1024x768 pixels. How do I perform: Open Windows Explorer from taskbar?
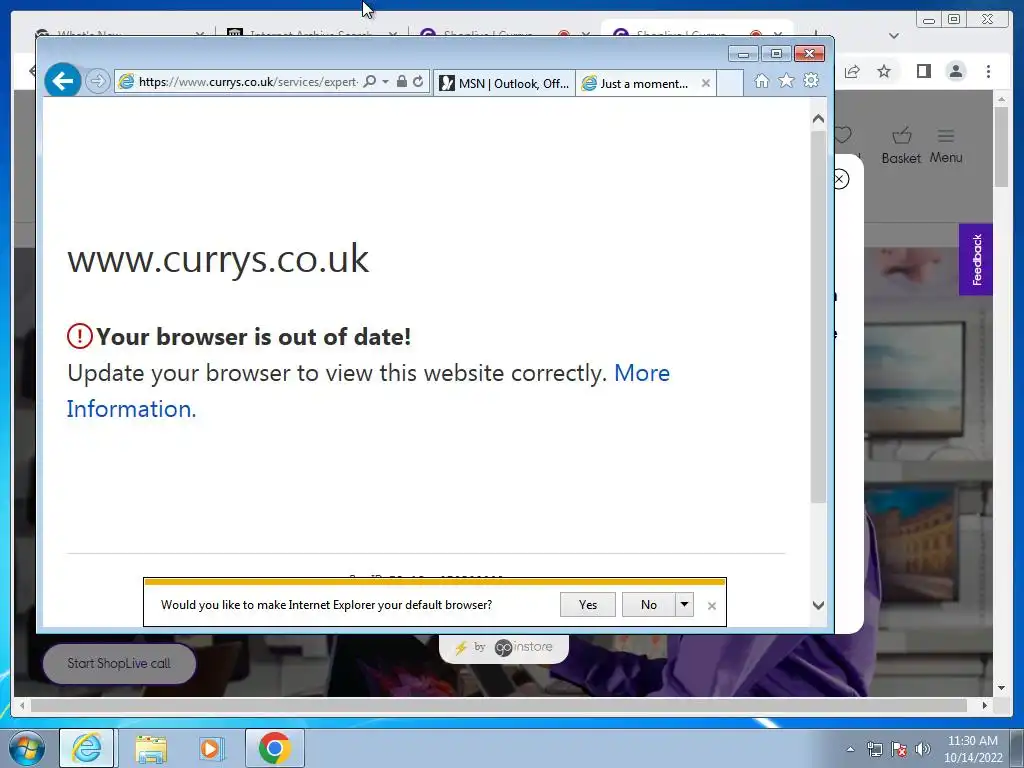[151, 748]
